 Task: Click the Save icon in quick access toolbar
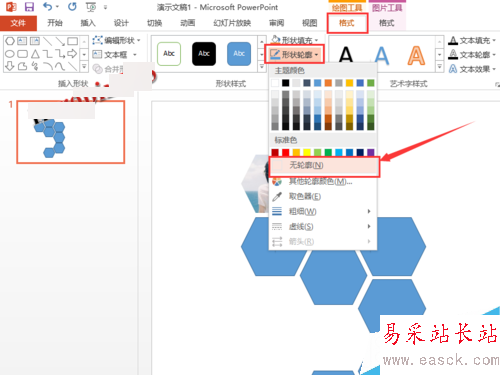click(x=29, y=7)
